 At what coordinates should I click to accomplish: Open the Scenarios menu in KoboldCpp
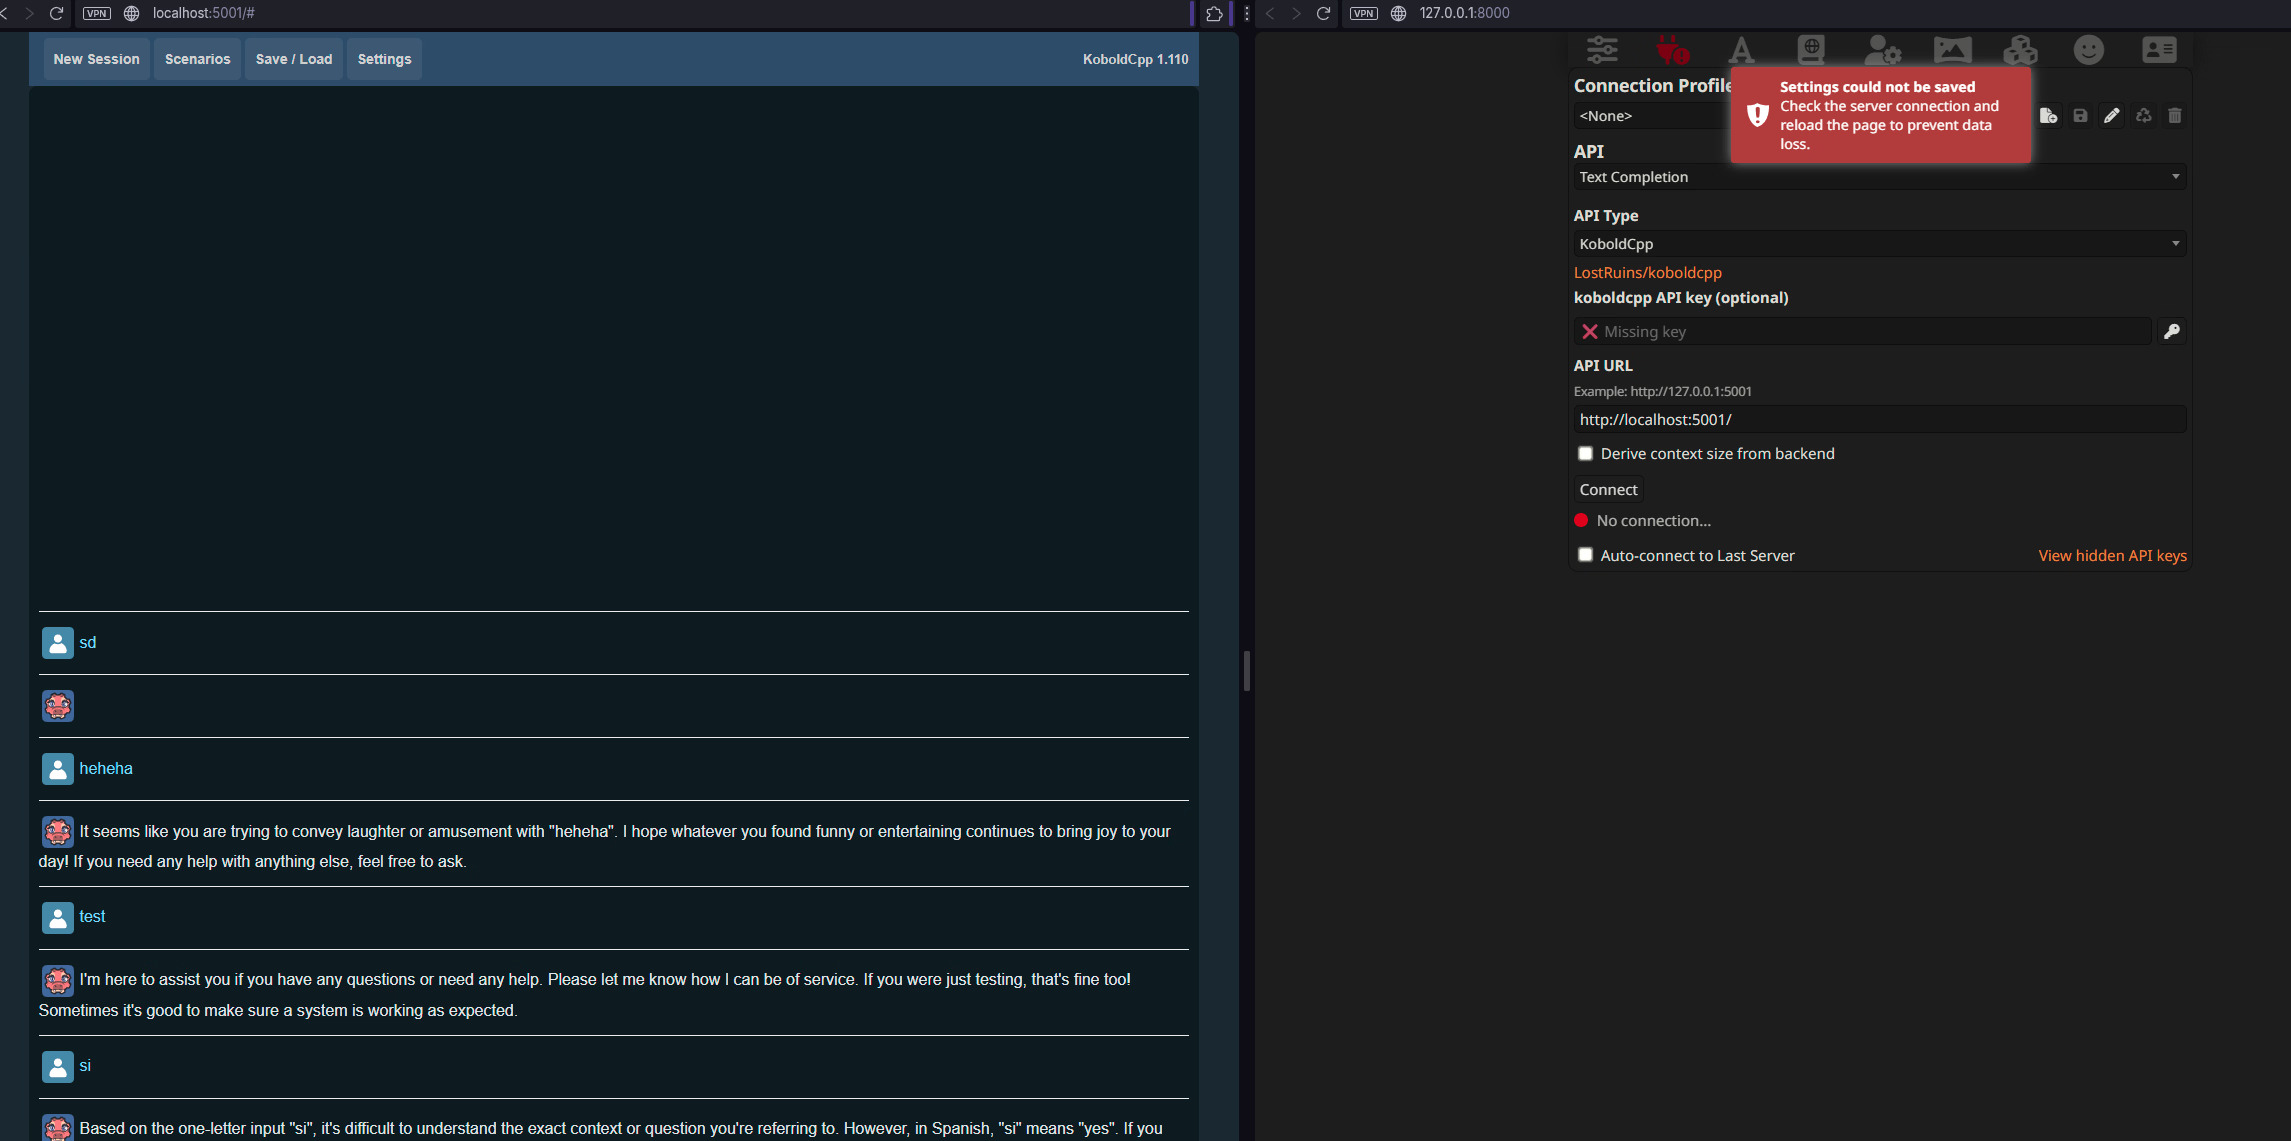click(197, 59)
